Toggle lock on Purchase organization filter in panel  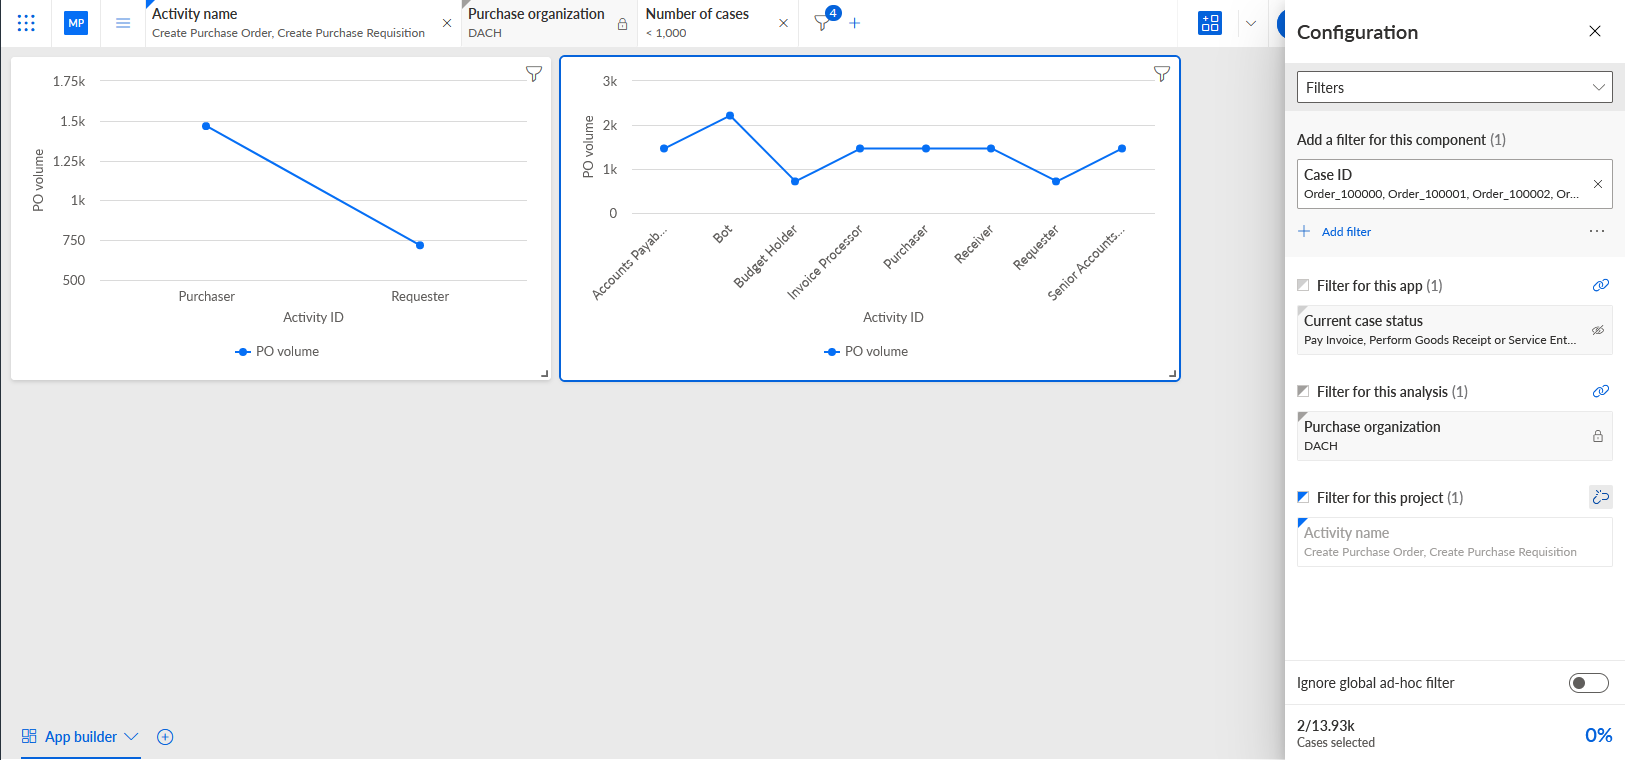click(1598, 436)
